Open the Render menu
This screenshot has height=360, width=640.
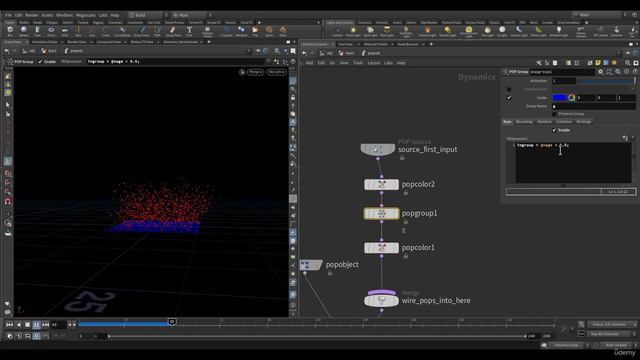[x=31, y=15]
